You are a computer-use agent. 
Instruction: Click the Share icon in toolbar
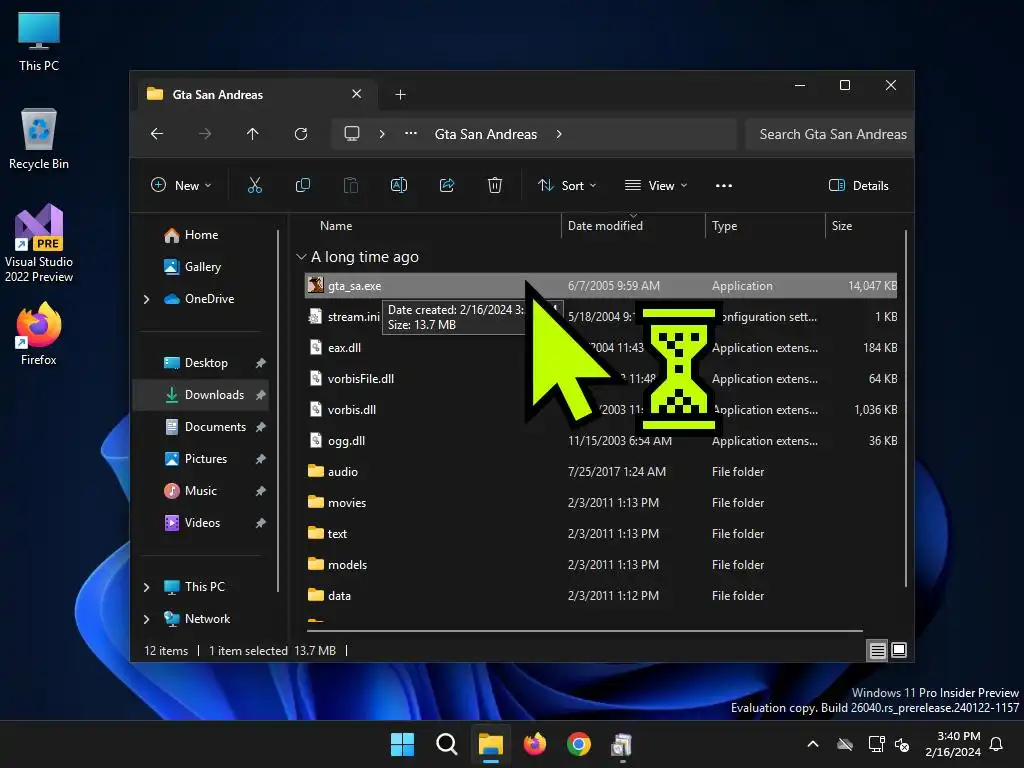point(447,185)
